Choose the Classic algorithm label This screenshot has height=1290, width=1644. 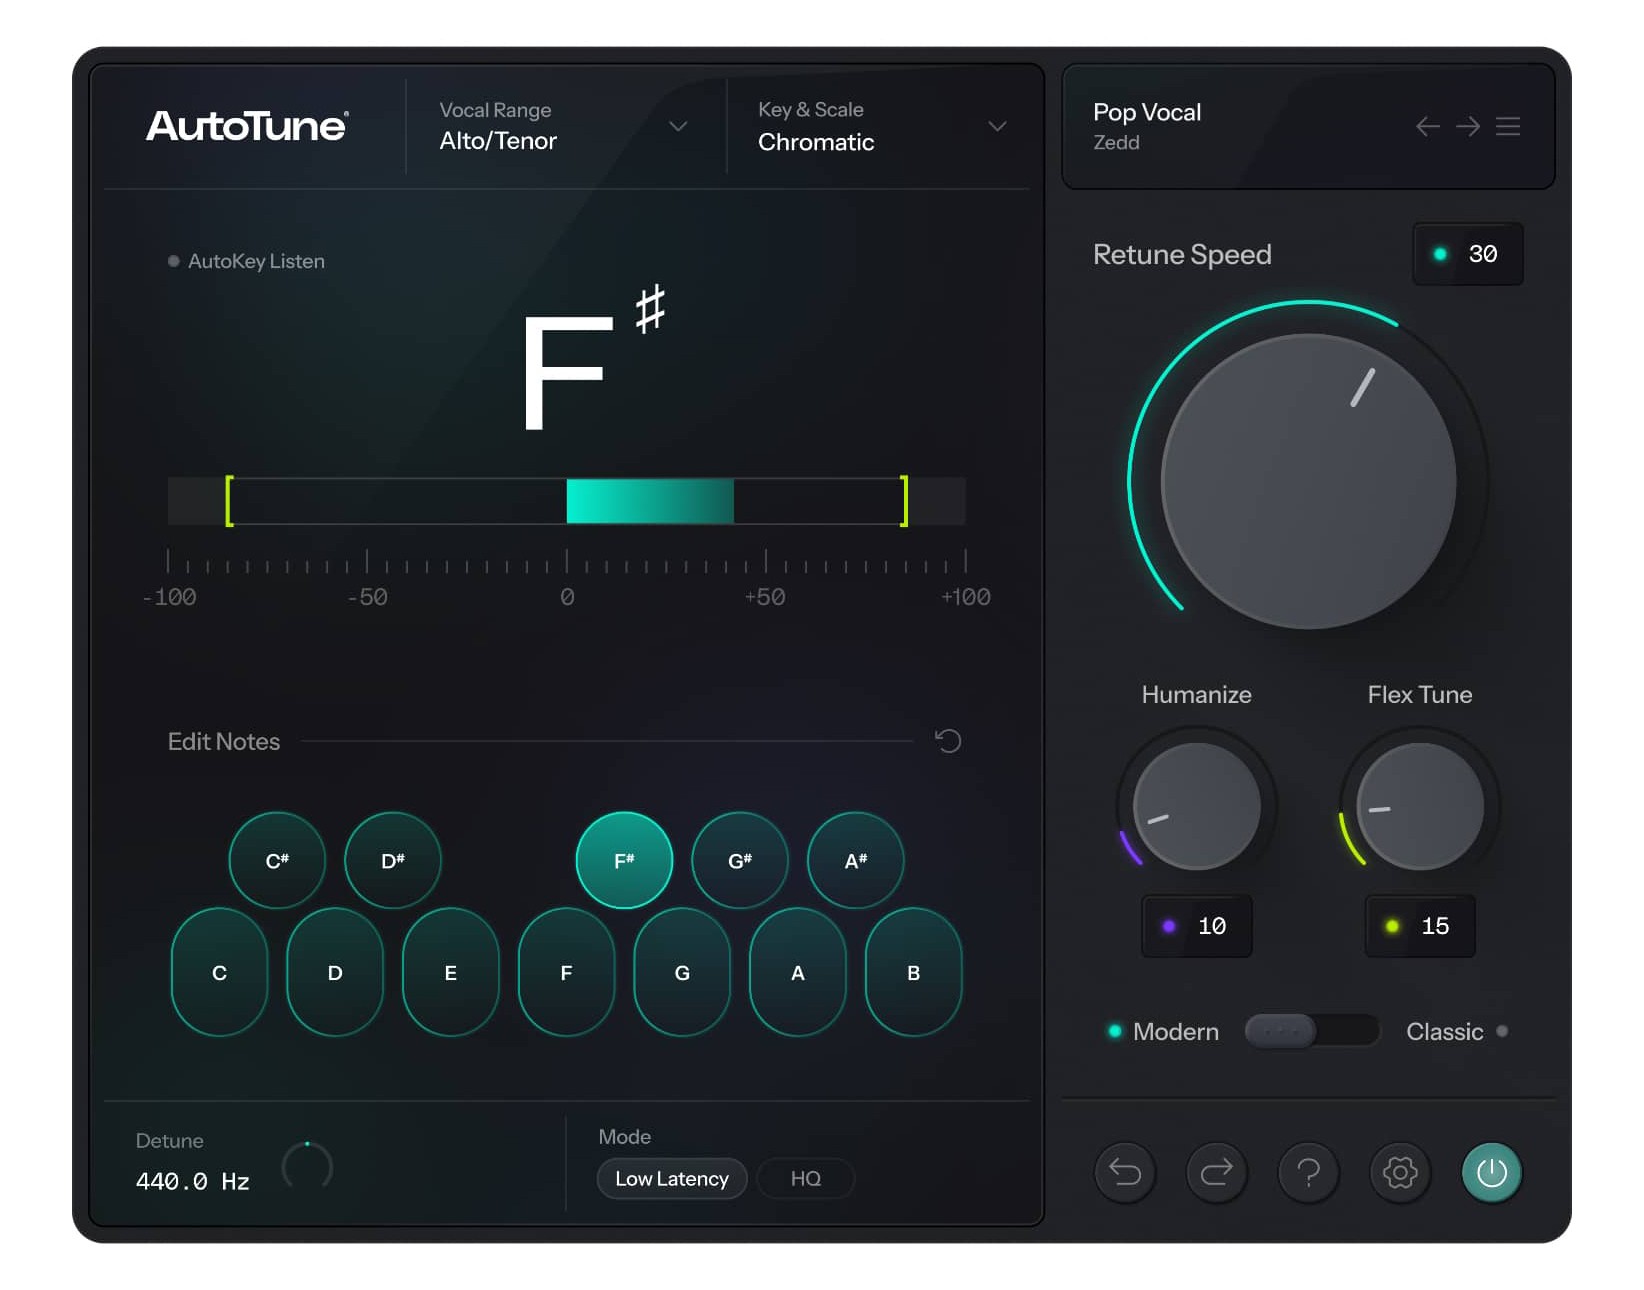1444,1031
